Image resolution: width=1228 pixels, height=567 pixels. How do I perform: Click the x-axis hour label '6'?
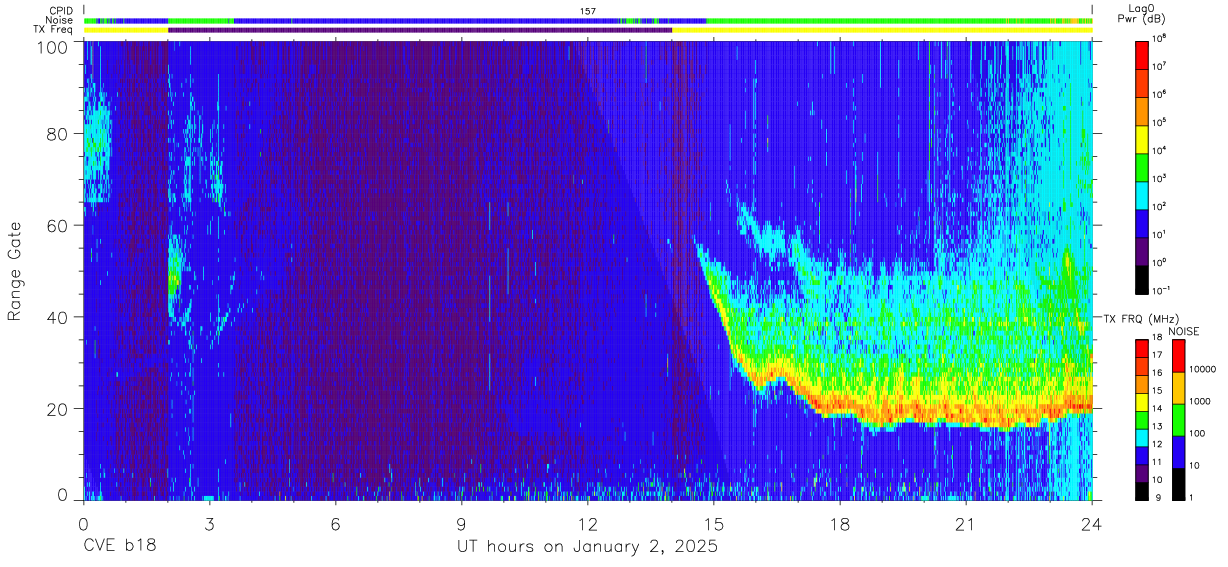click(x=335, y=524)
